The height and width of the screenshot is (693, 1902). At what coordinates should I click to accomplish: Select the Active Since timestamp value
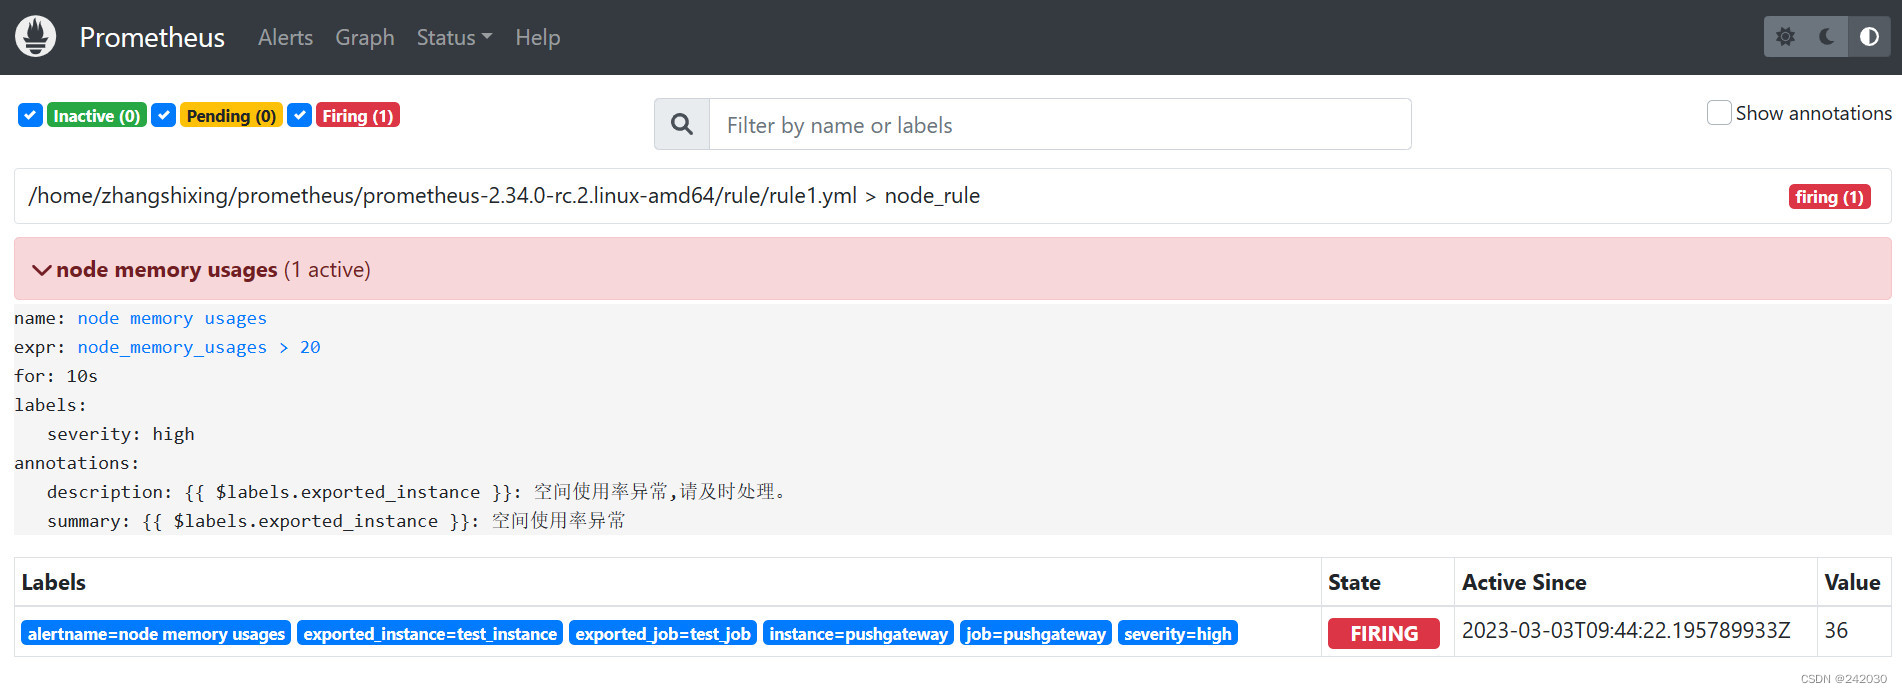tap(1626, 631)
